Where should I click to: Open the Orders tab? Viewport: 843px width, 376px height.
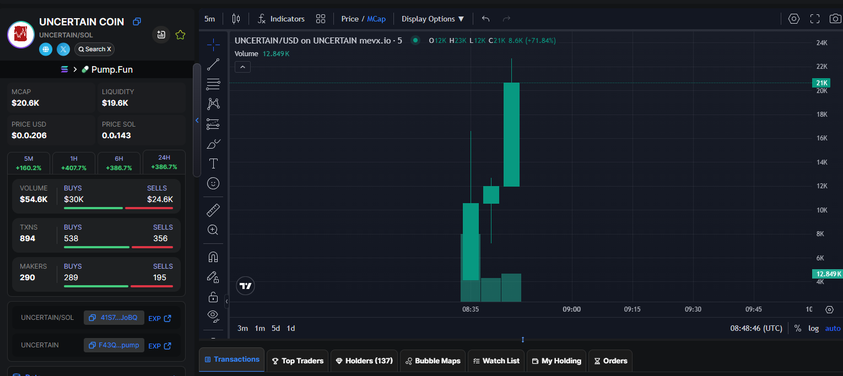[x=610, y=361]
